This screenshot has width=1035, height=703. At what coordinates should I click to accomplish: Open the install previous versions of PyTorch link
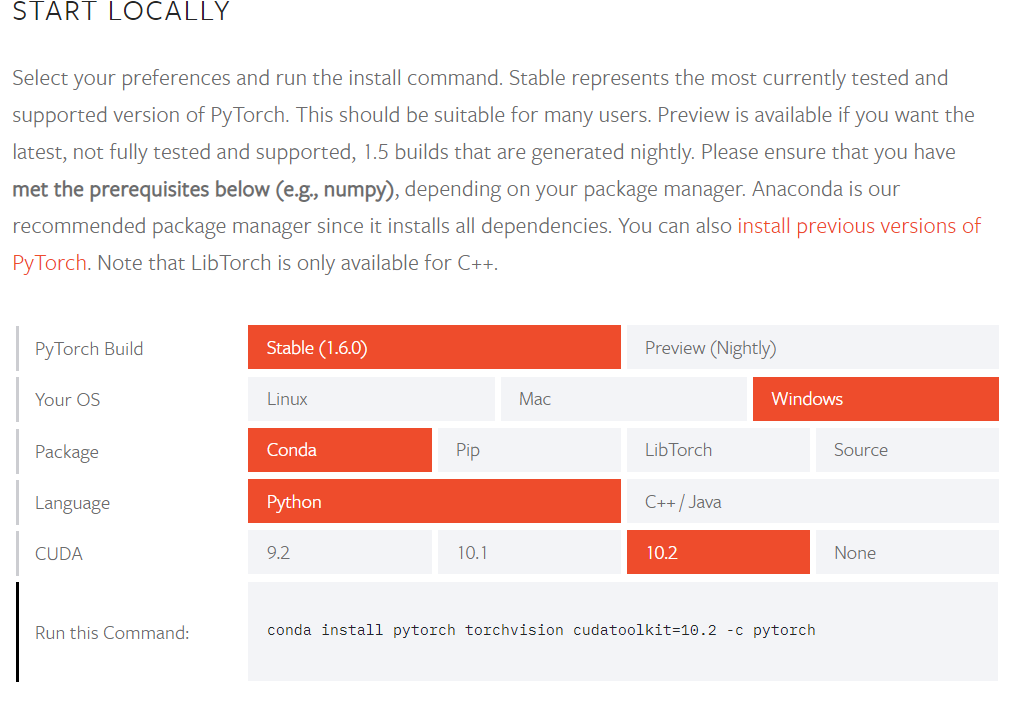[x=858, y=226]
